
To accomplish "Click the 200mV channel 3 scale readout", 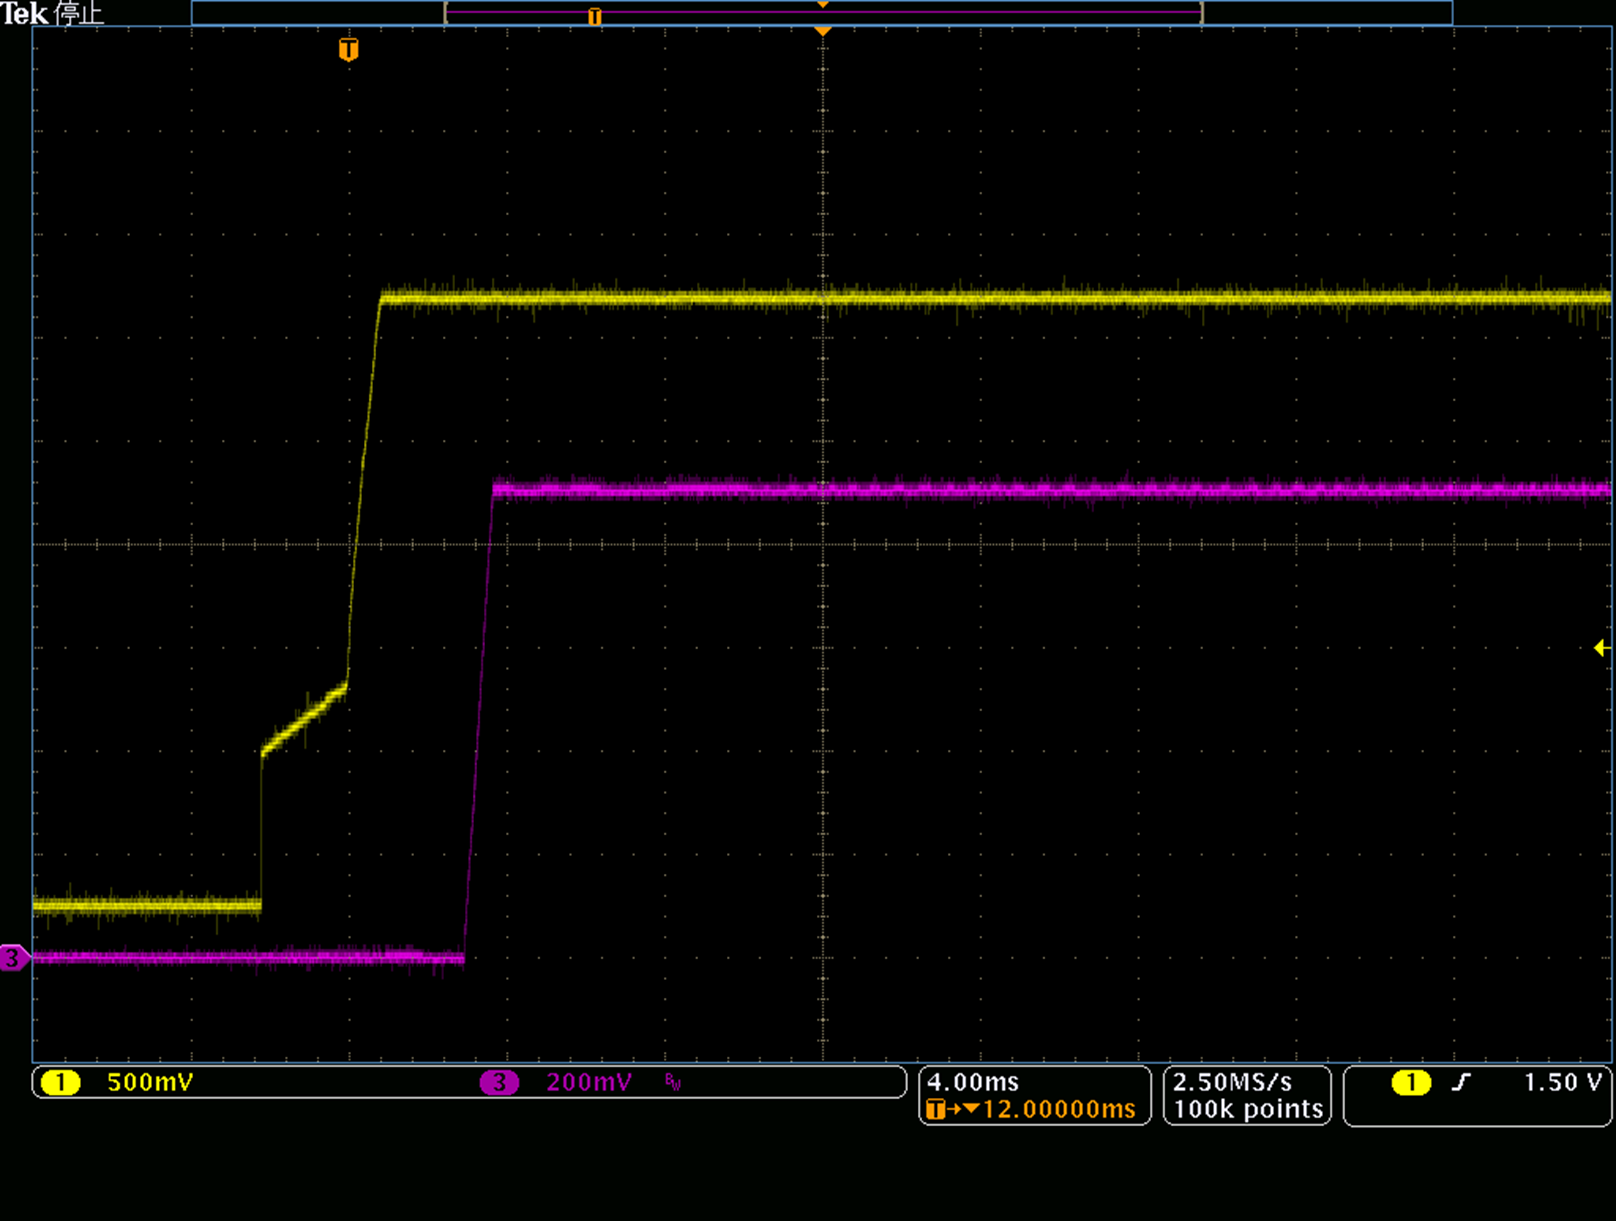I will pos(589,1082).
